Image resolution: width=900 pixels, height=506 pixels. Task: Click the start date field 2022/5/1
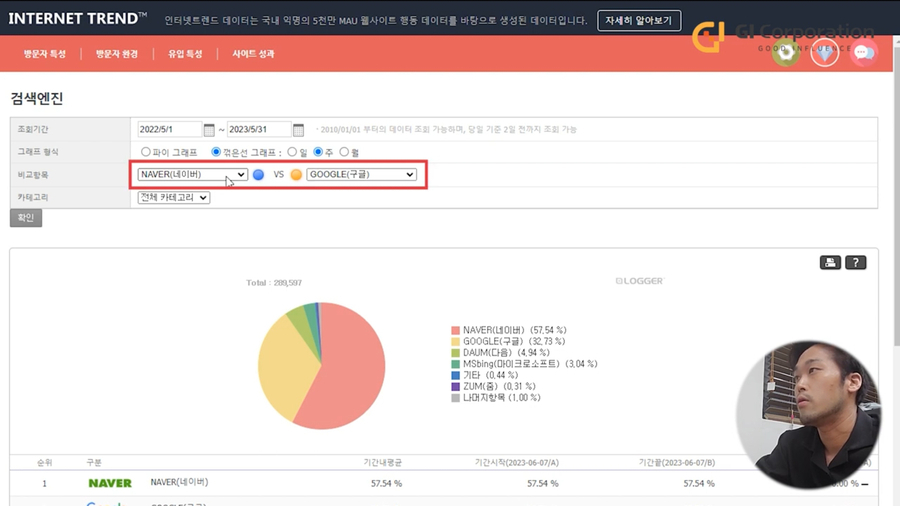tap(169, 130)
